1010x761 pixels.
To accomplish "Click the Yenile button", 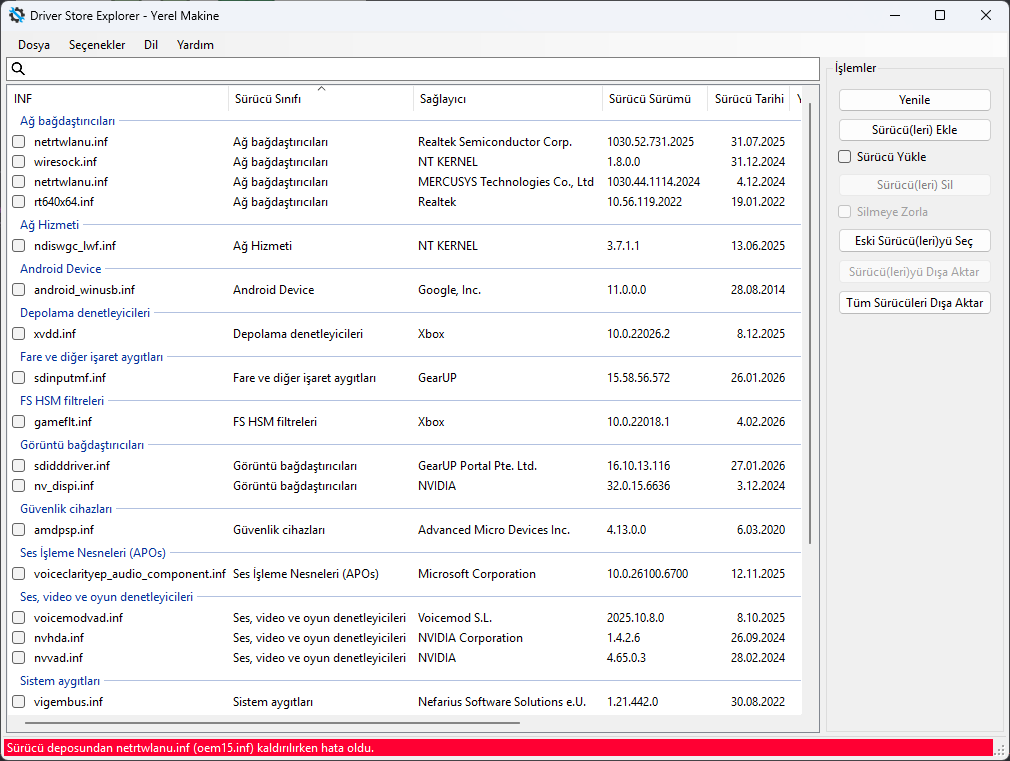I will click(914, 100).
